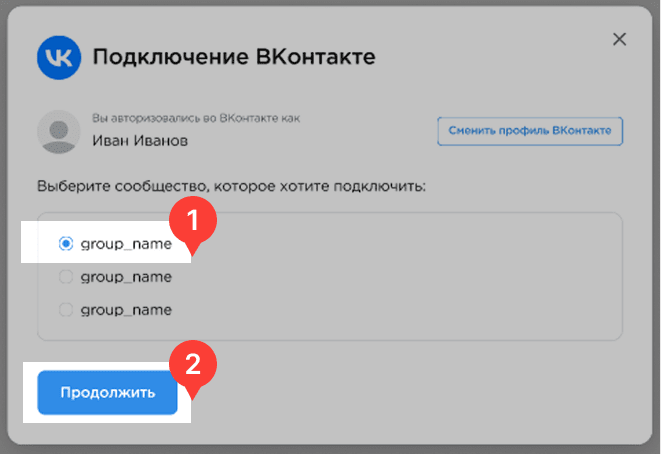Image resolution: width=661 pixels, height=454 pixels.
Task: Select the second group_name radio button
Action: (66, 277)
